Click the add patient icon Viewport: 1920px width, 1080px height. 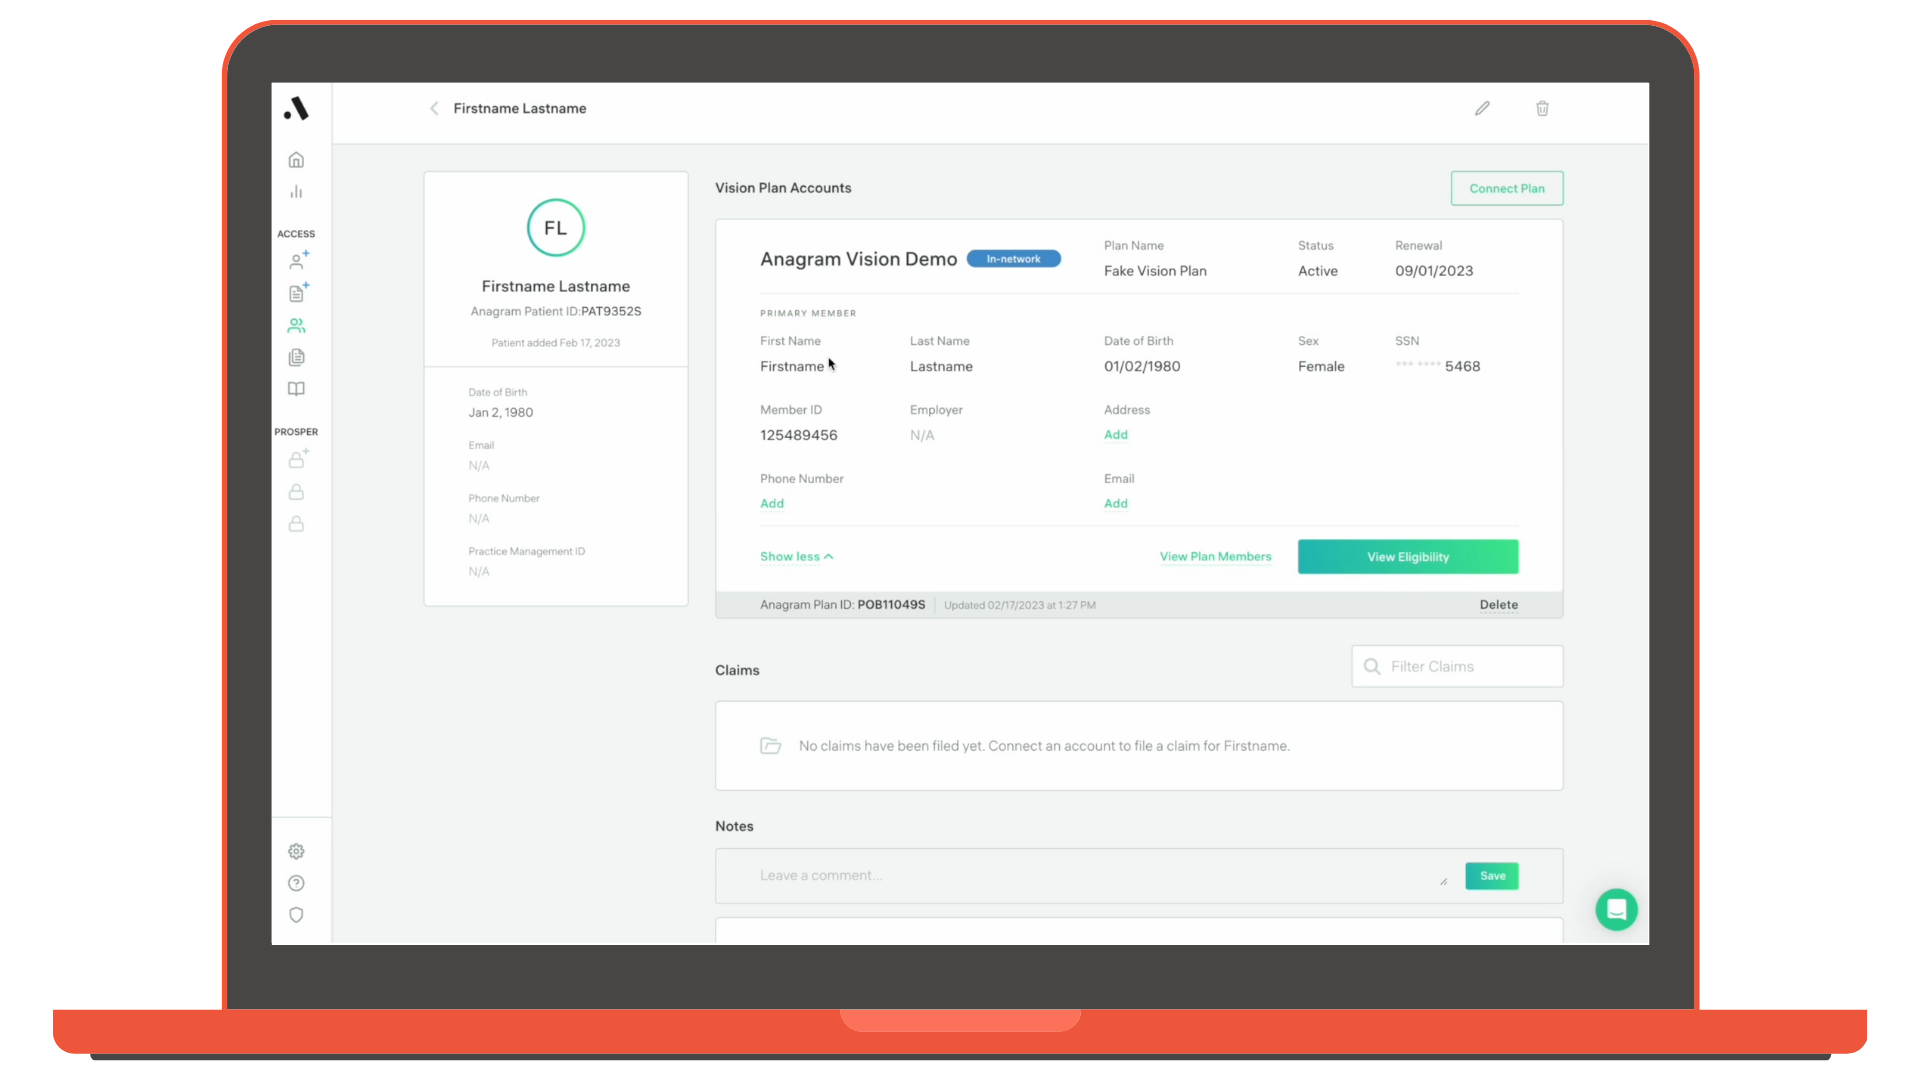(297, 261)
